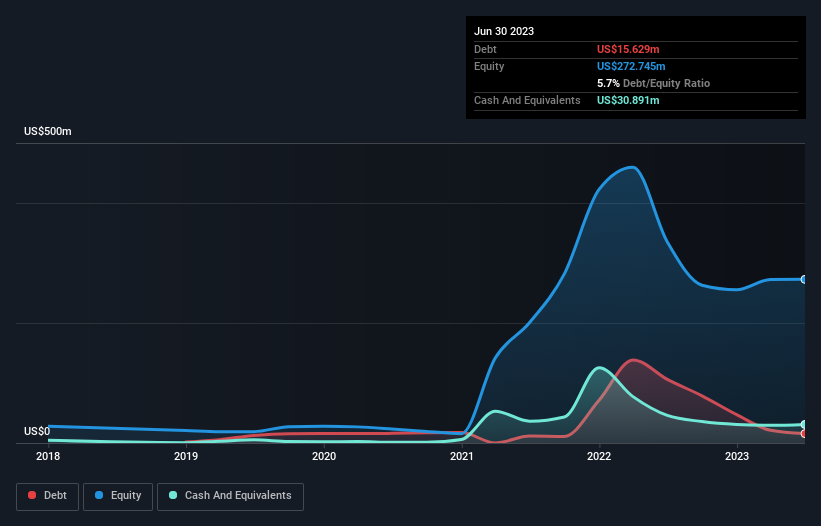Click the Debt row label in tooltip
The image size is (821, 526).
[x=485, y=49]
